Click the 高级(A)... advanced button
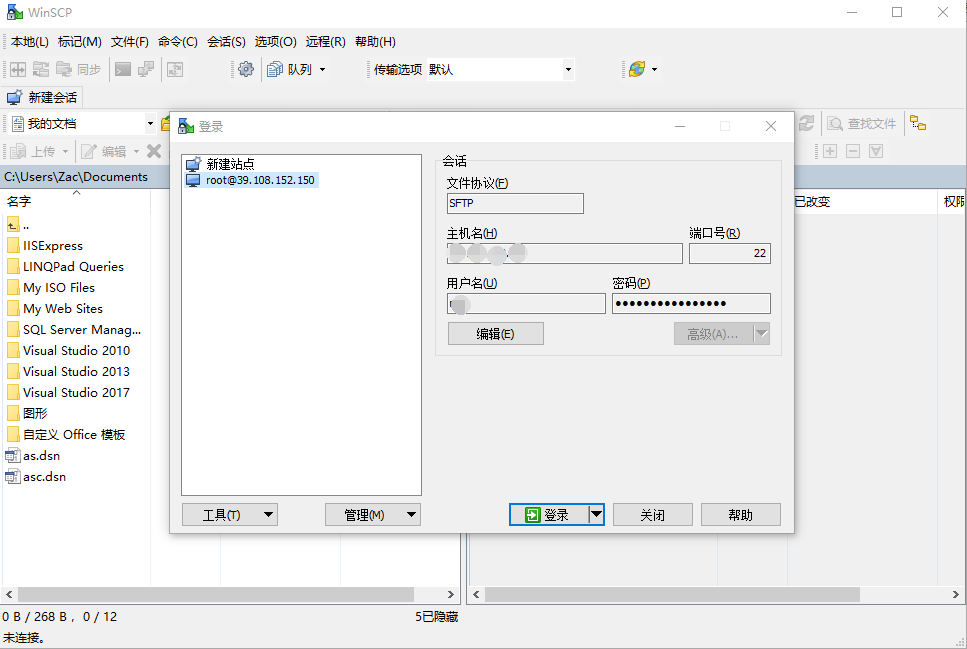Viewport: 967px width, 649px height. 714,334
